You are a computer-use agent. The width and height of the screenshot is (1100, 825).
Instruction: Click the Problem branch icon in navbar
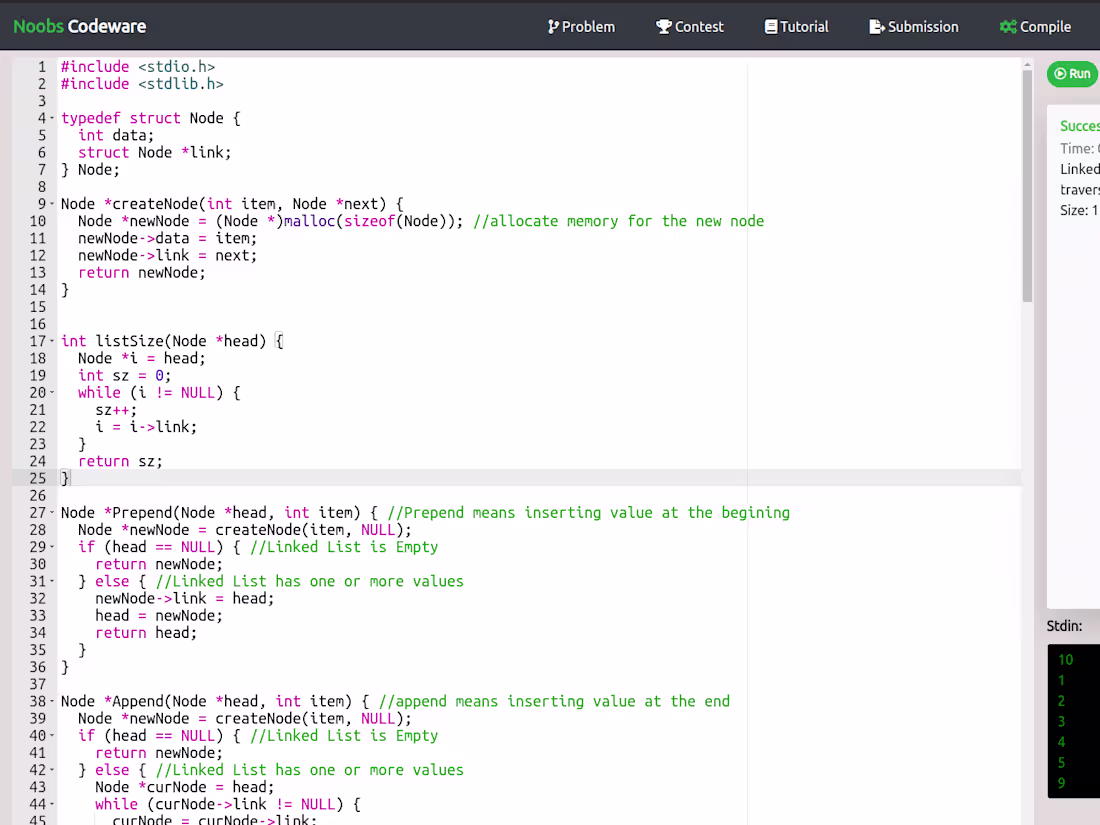[x=551, y=27]
